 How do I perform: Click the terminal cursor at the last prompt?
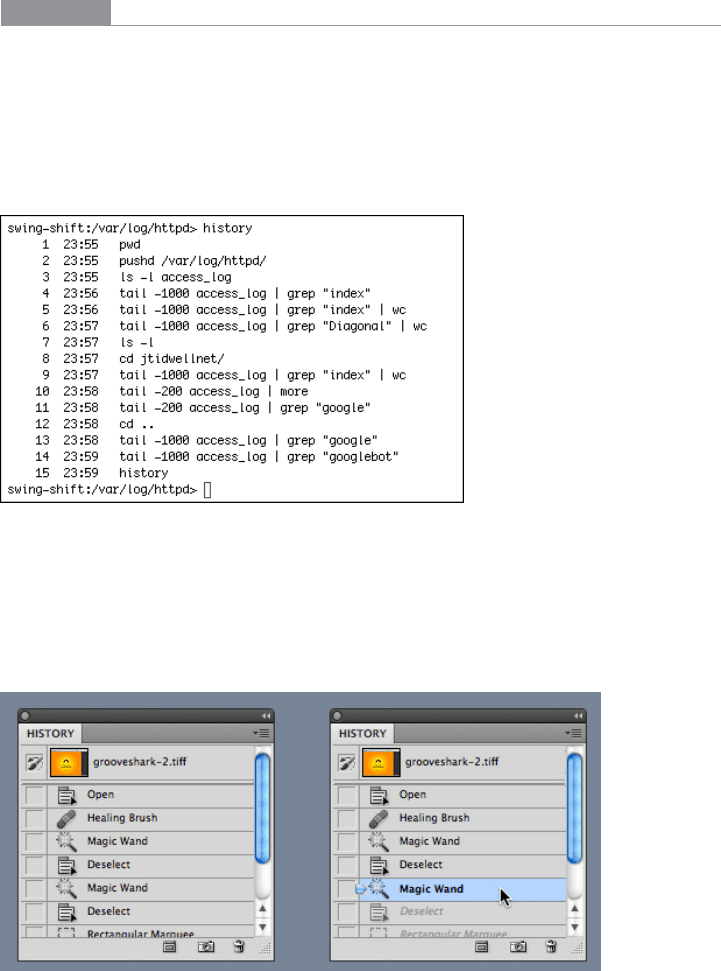208,490
